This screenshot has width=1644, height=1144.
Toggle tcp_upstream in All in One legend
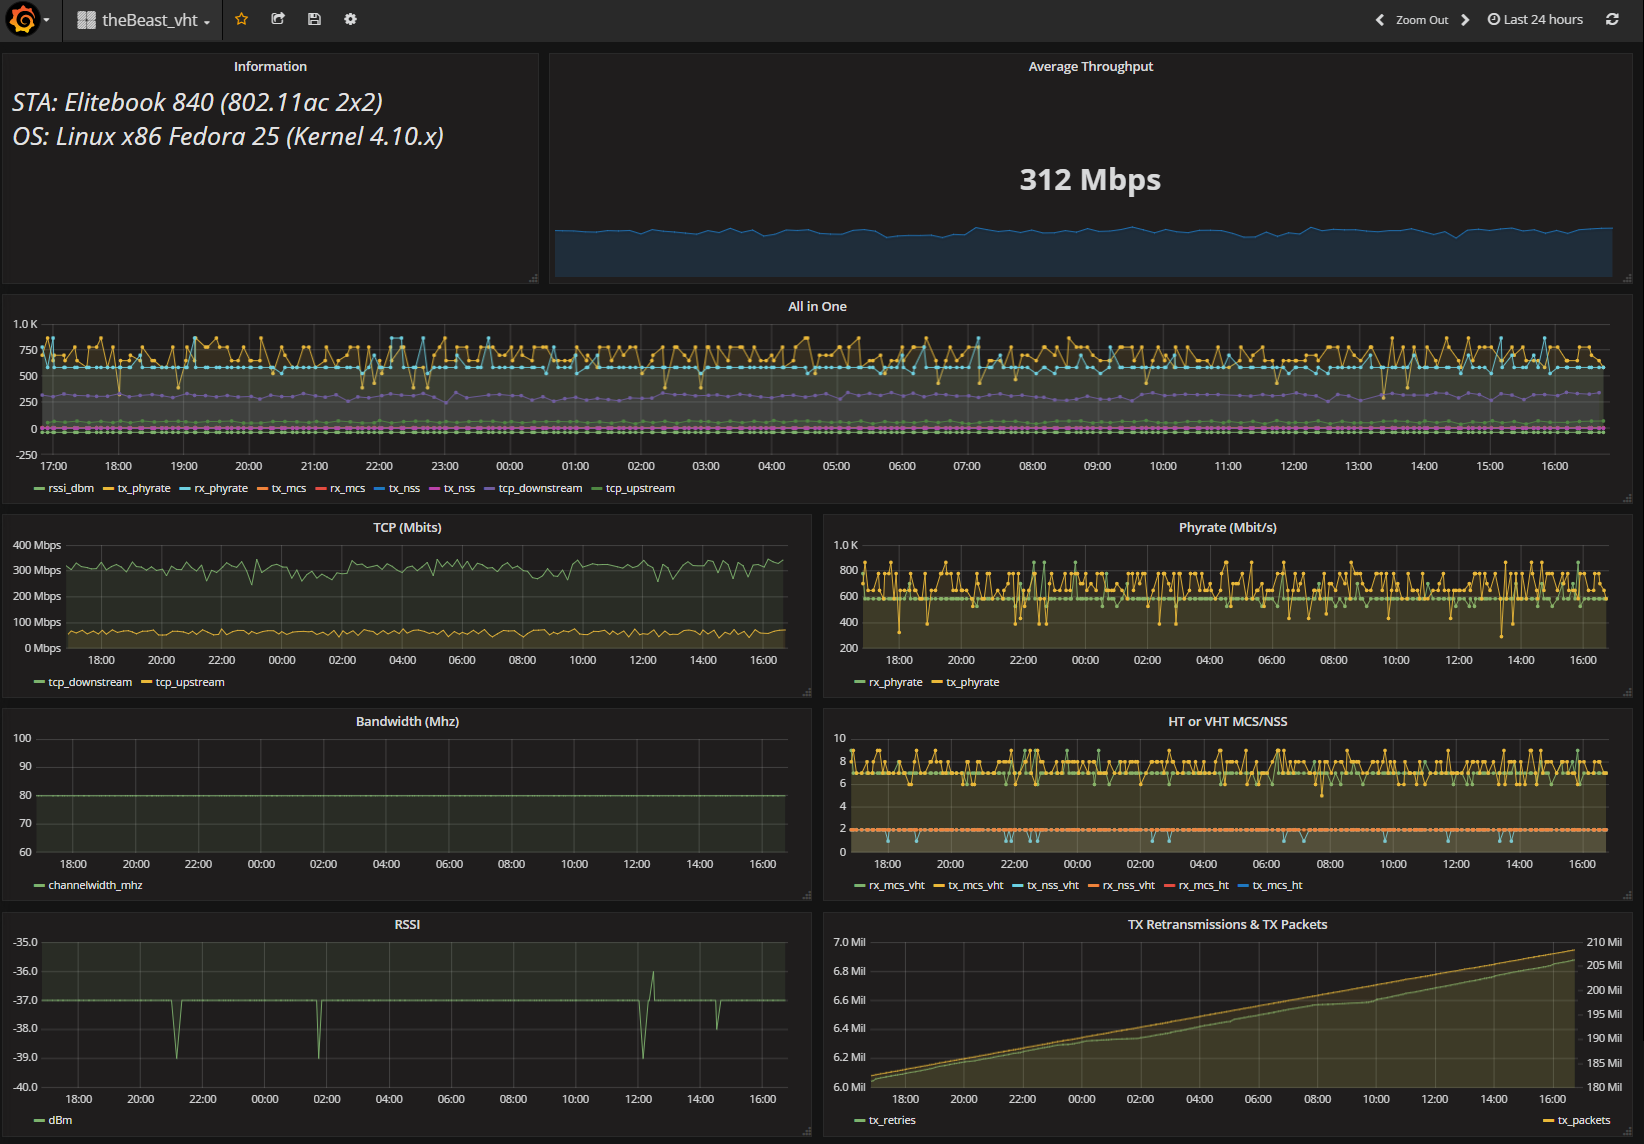(x=640, y=488)
